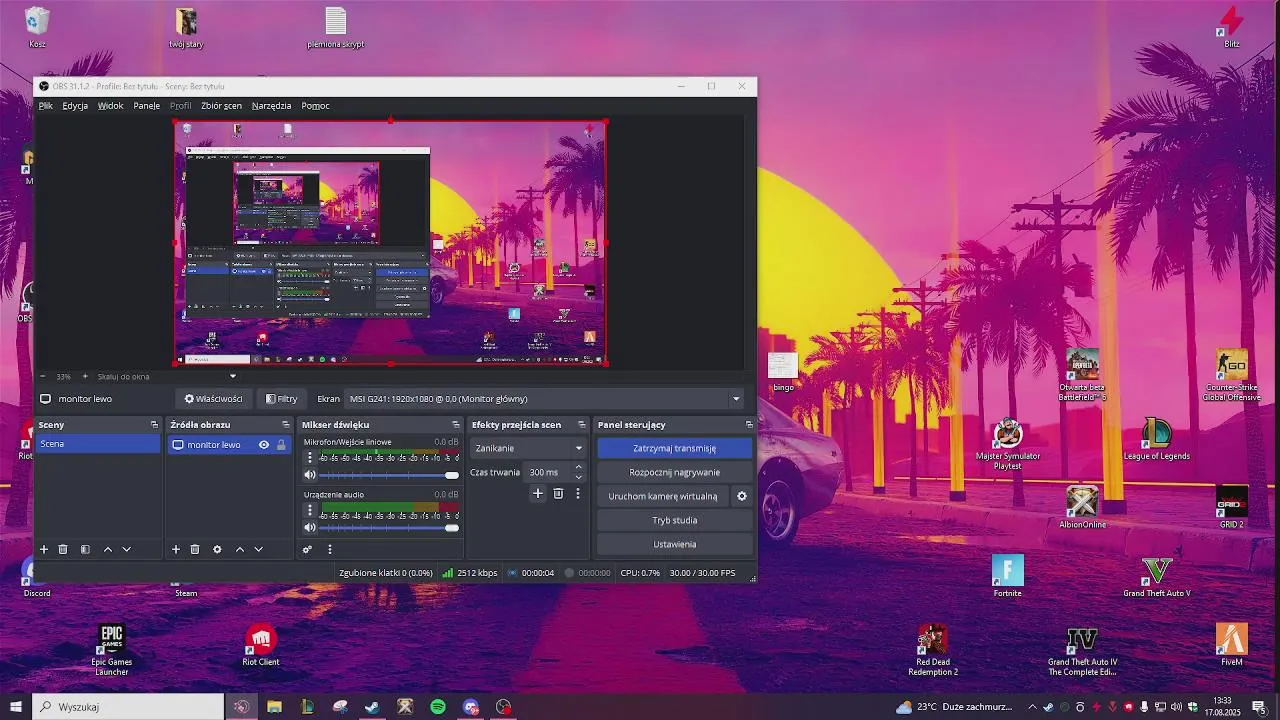Open mixer options menu at bottom of Mikser dźwięku
The image size is (1280, 720).
point(330,549)
